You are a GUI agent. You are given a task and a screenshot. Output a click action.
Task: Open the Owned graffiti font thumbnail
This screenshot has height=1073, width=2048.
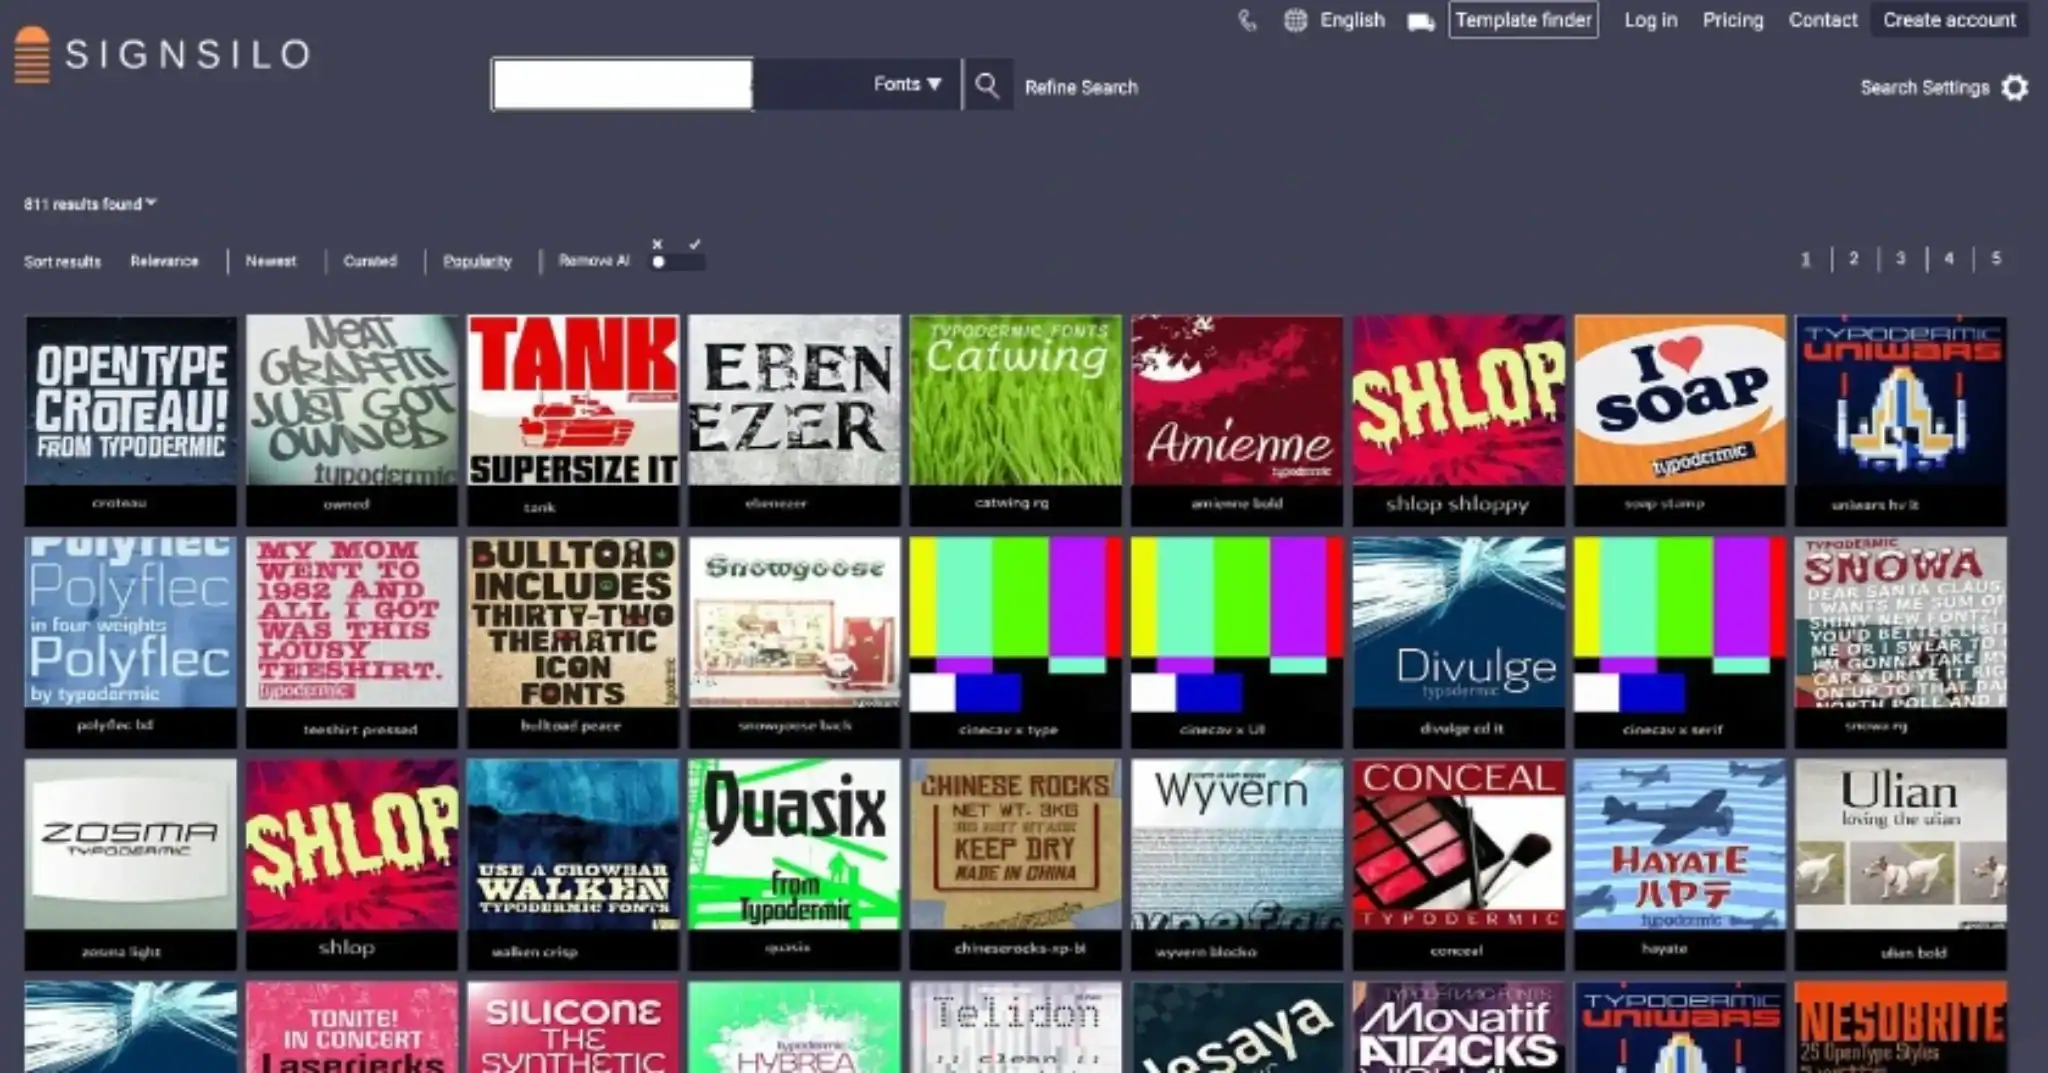[352, 420]
